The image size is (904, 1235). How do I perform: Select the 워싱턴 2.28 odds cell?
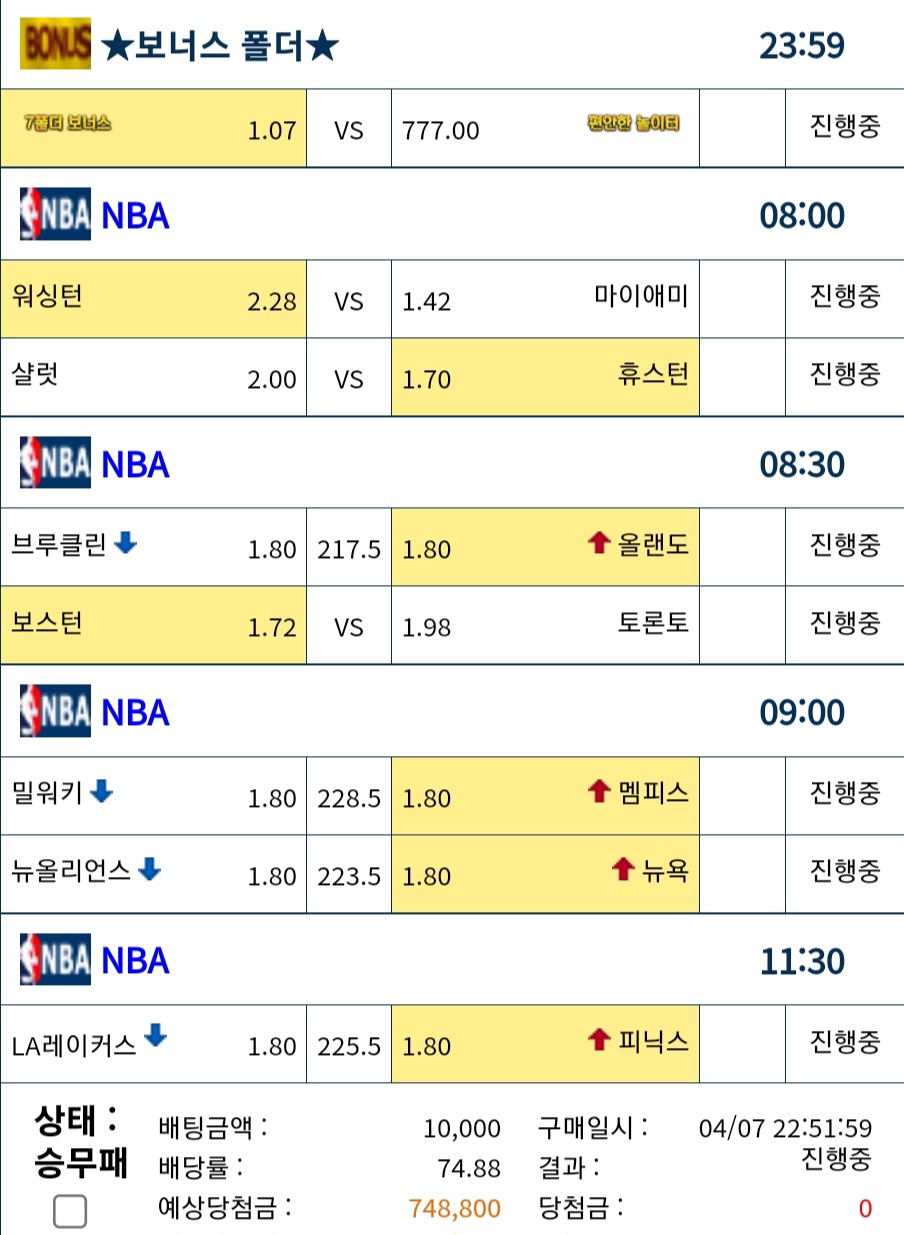pos(153,299)
